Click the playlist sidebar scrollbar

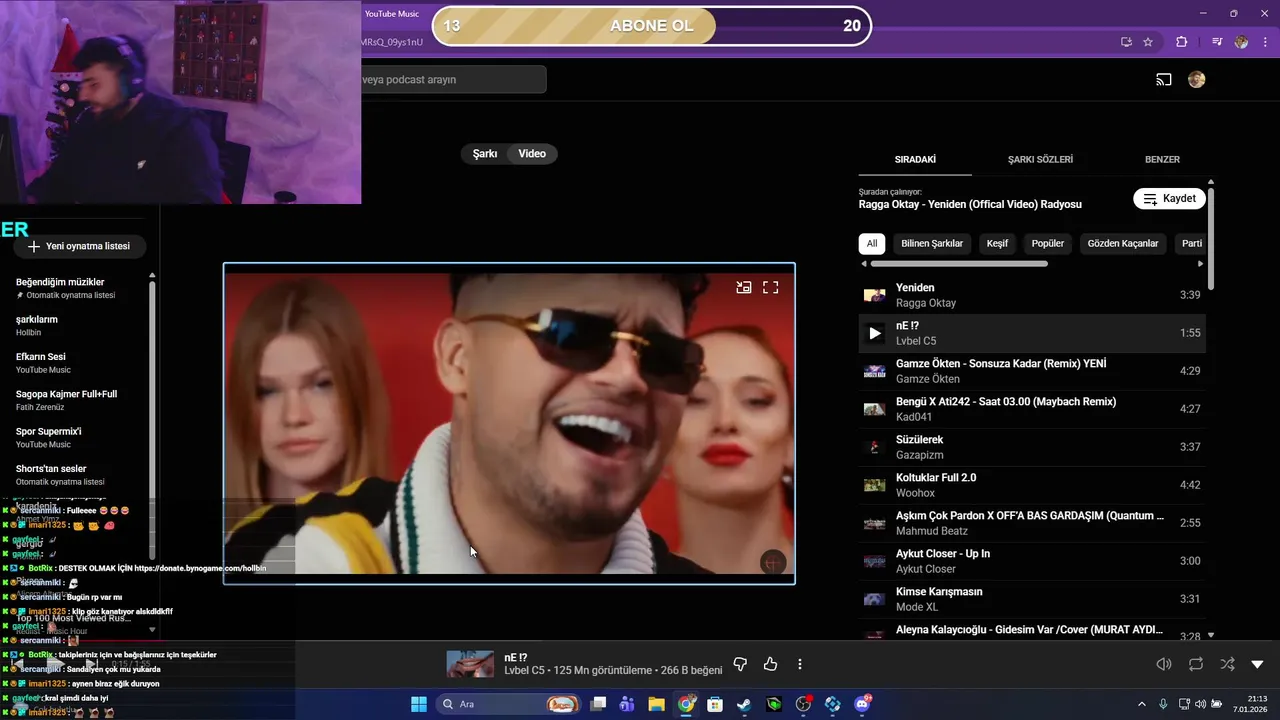coord(152,420)
